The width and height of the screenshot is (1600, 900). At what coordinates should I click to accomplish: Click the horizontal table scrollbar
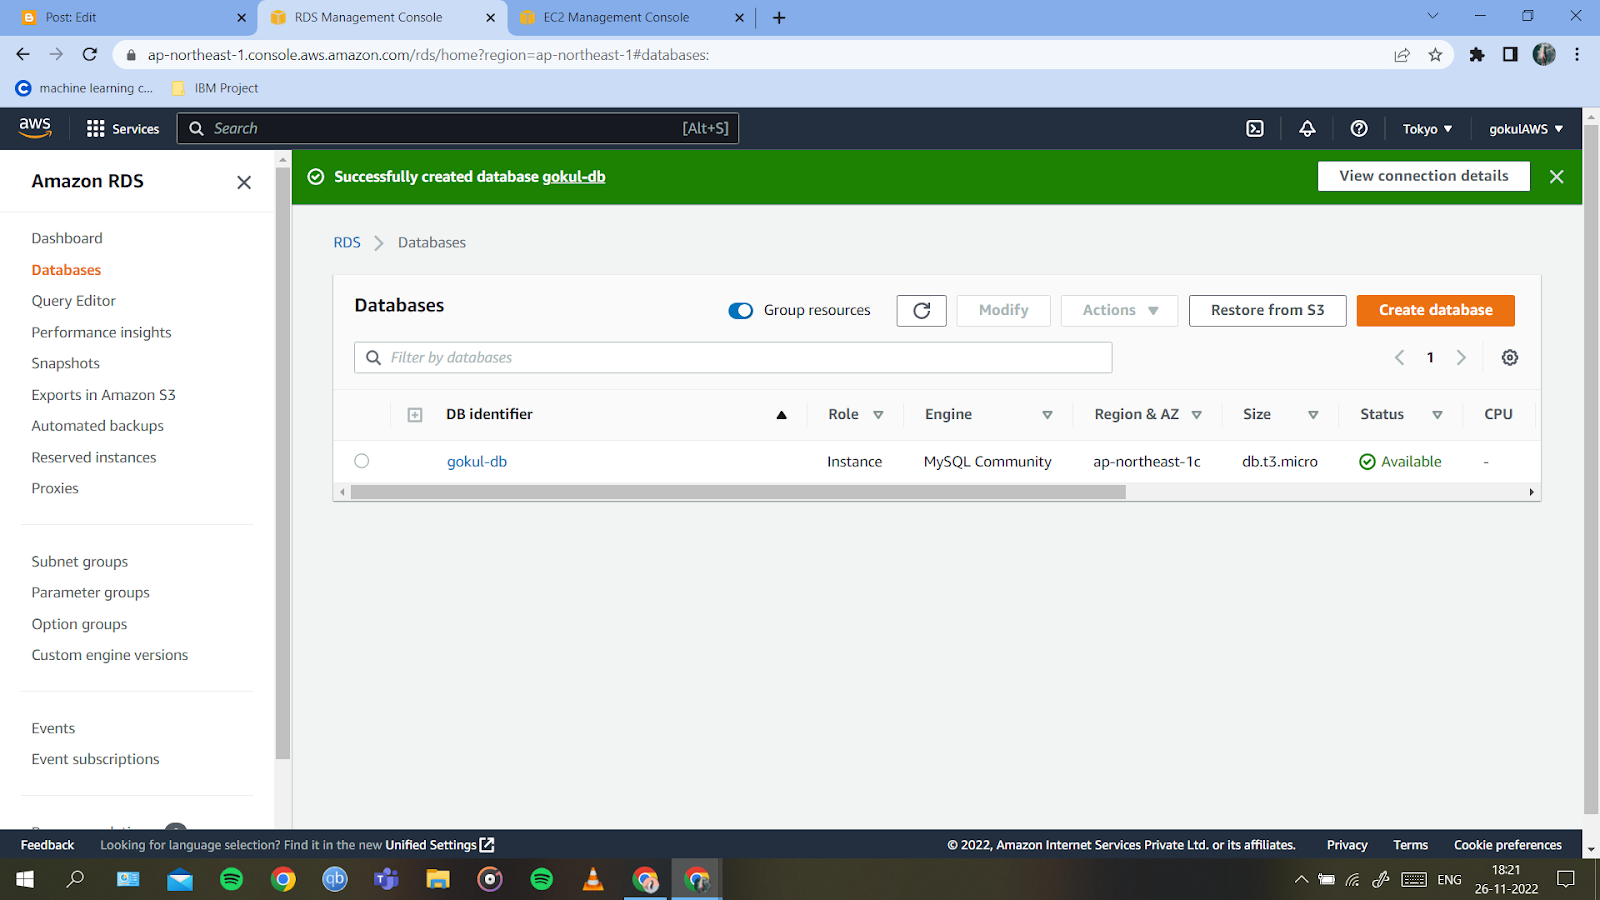click(x=738, y=492)
